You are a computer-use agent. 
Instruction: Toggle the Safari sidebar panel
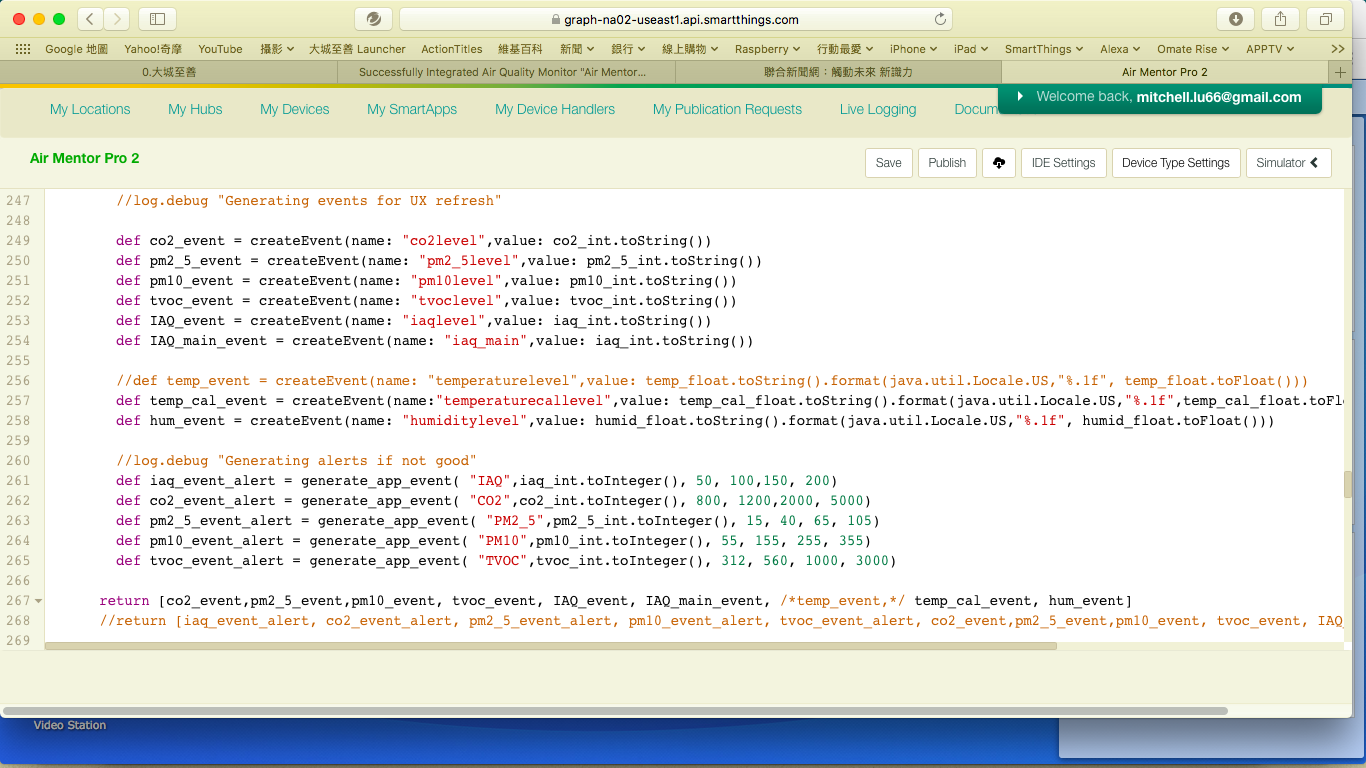pyautogui.click(x=157, y=19)
